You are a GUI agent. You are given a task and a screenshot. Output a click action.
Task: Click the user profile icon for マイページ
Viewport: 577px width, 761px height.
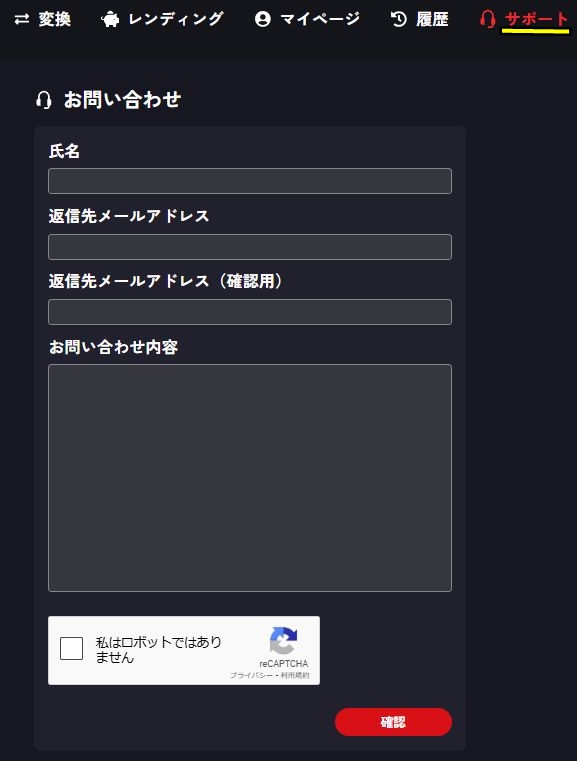(x=263, y=19)
